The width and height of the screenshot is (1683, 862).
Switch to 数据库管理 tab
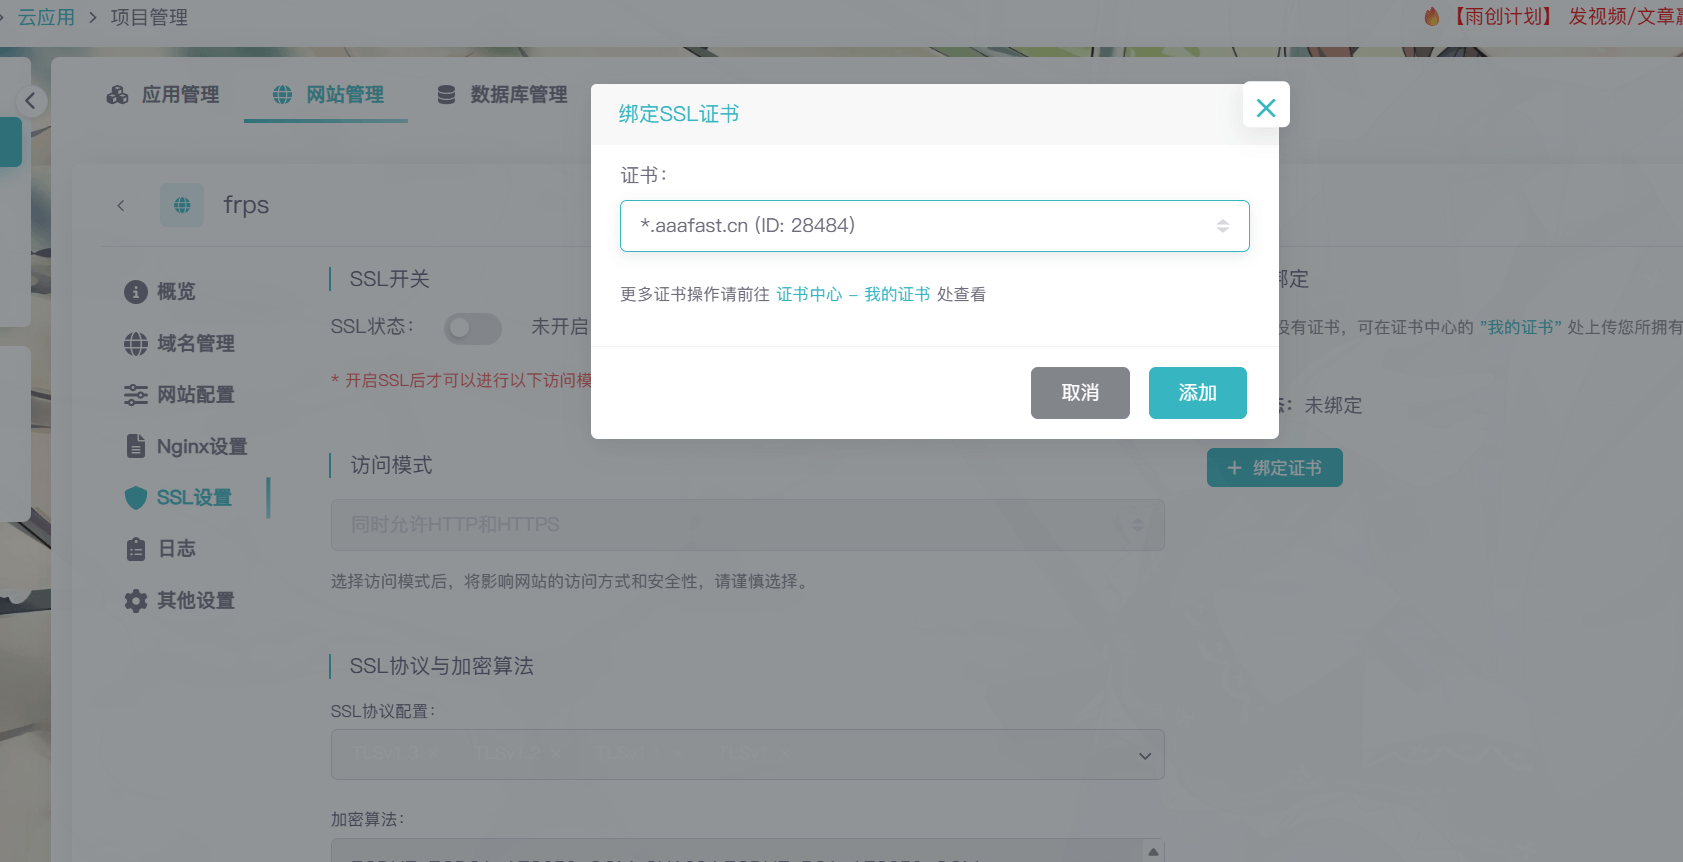click(502, 95)
